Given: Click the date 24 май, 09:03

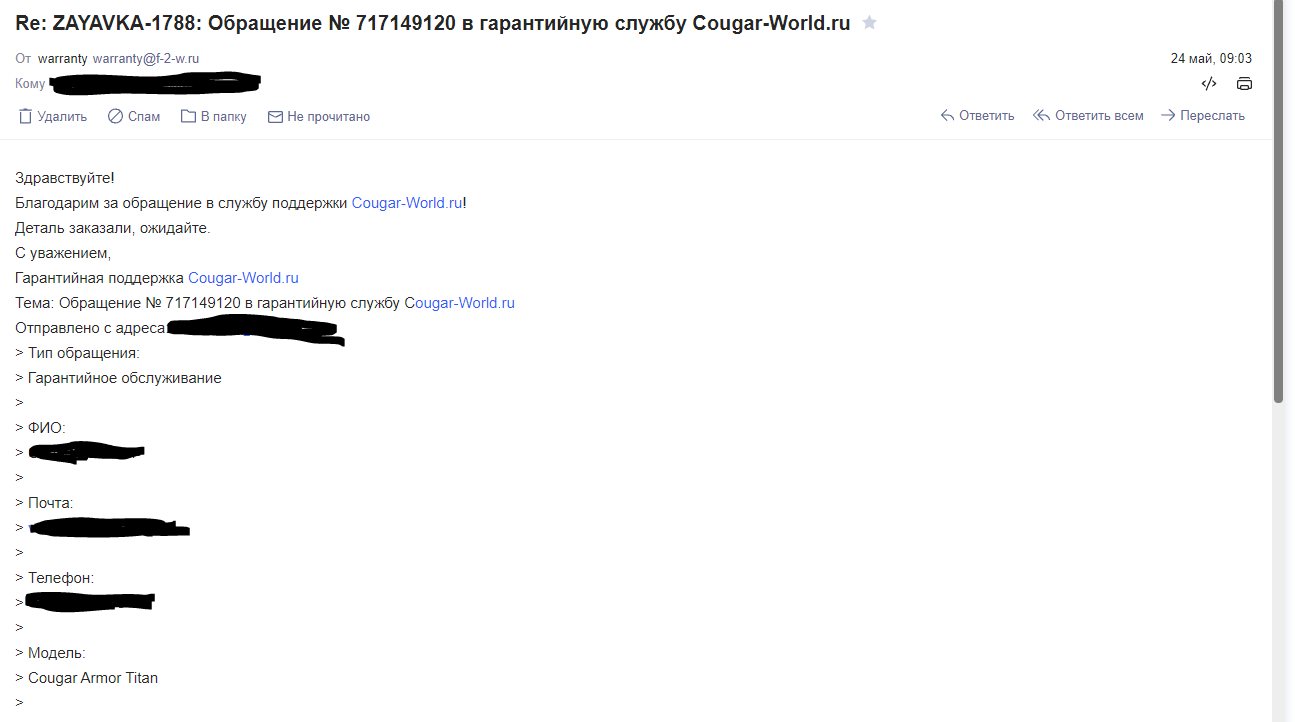Looking at the screenshot, I should 1211,59.
